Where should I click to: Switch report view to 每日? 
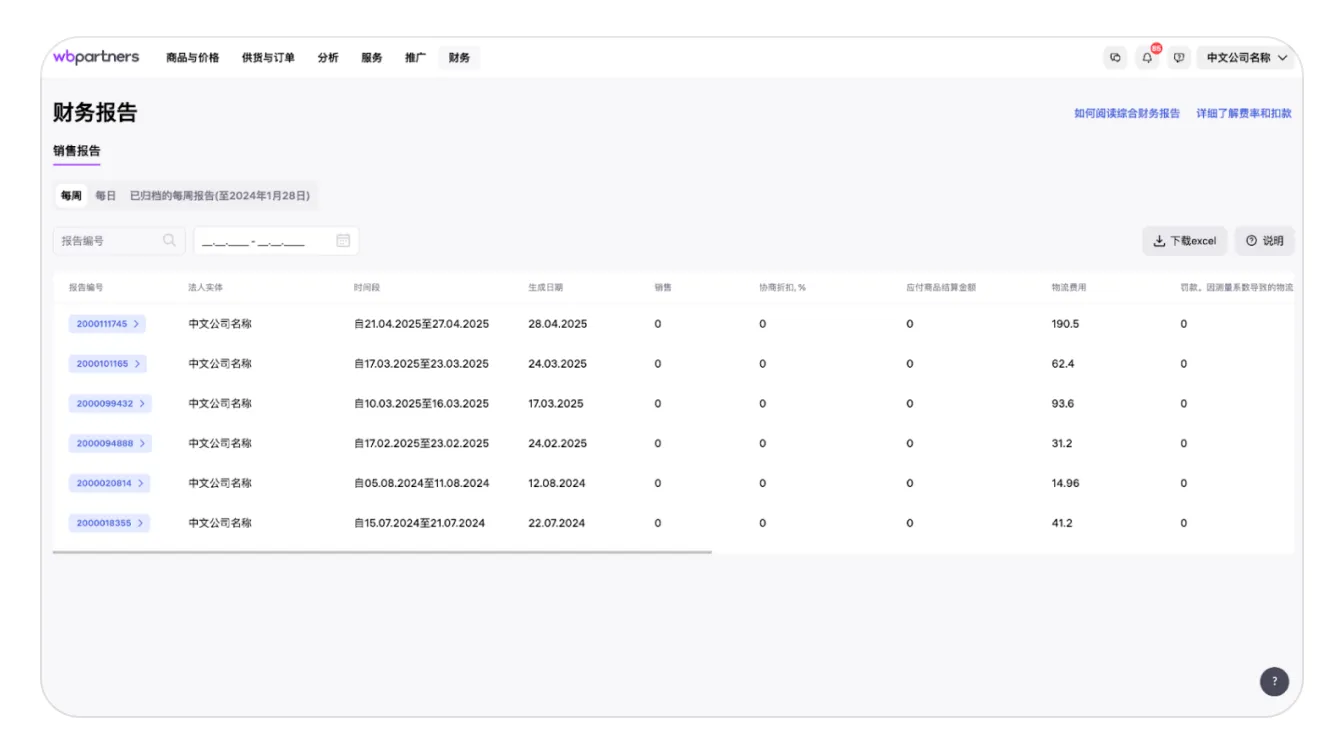pos(106,196)
